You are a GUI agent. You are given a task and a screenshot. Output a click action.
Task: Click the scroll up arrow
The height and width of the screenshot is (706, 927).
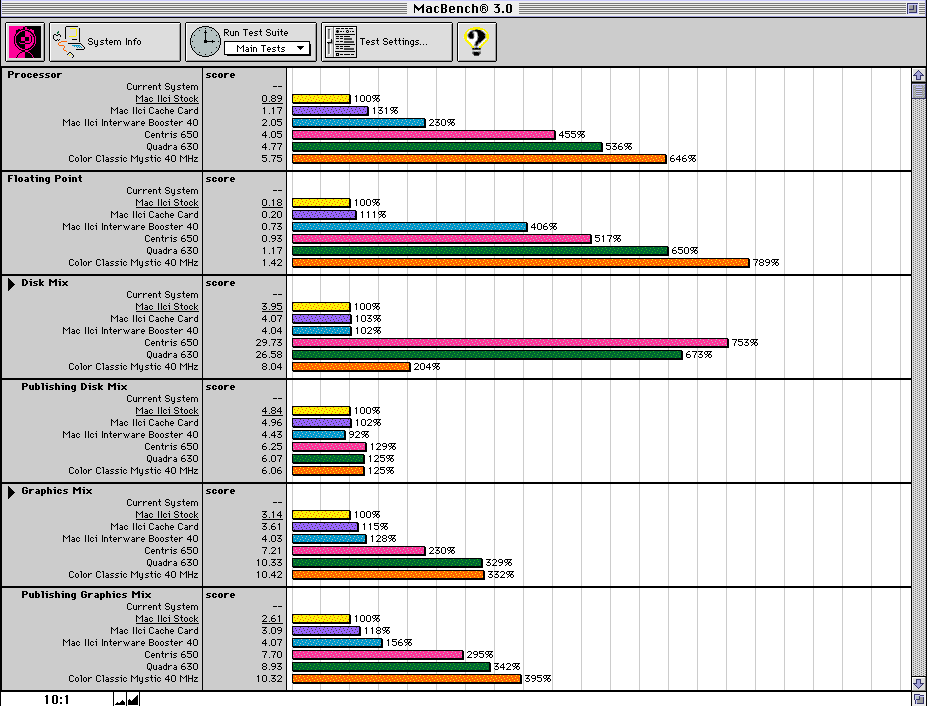pos(918,75)
